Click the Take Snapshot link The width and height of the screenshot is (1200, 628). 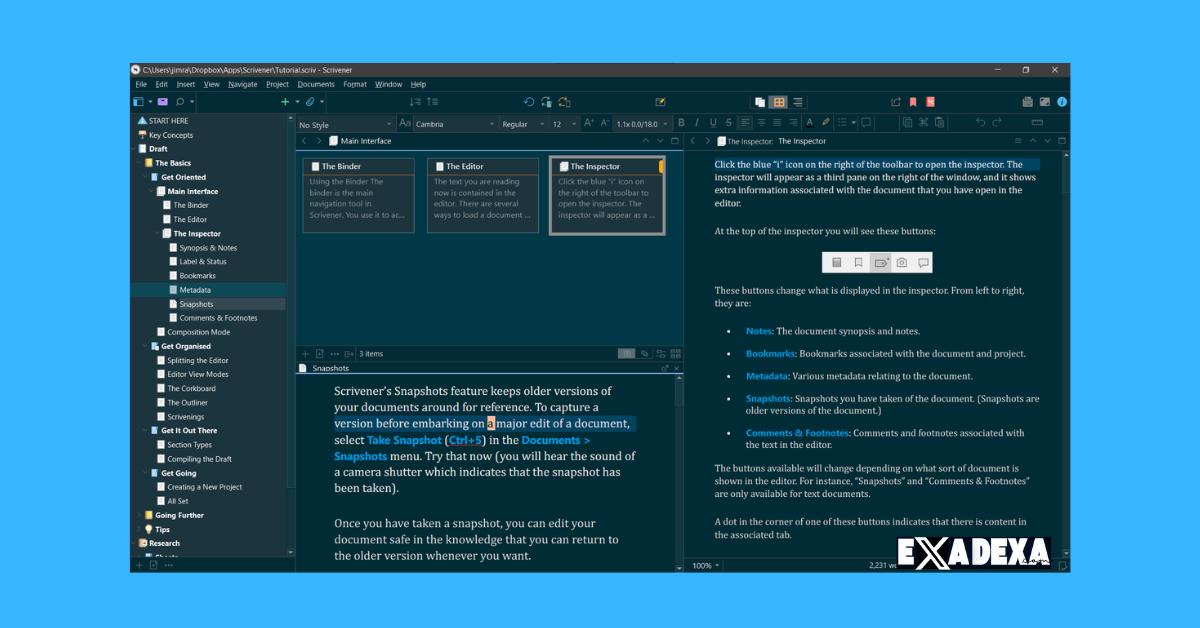[x=405, y=439]
